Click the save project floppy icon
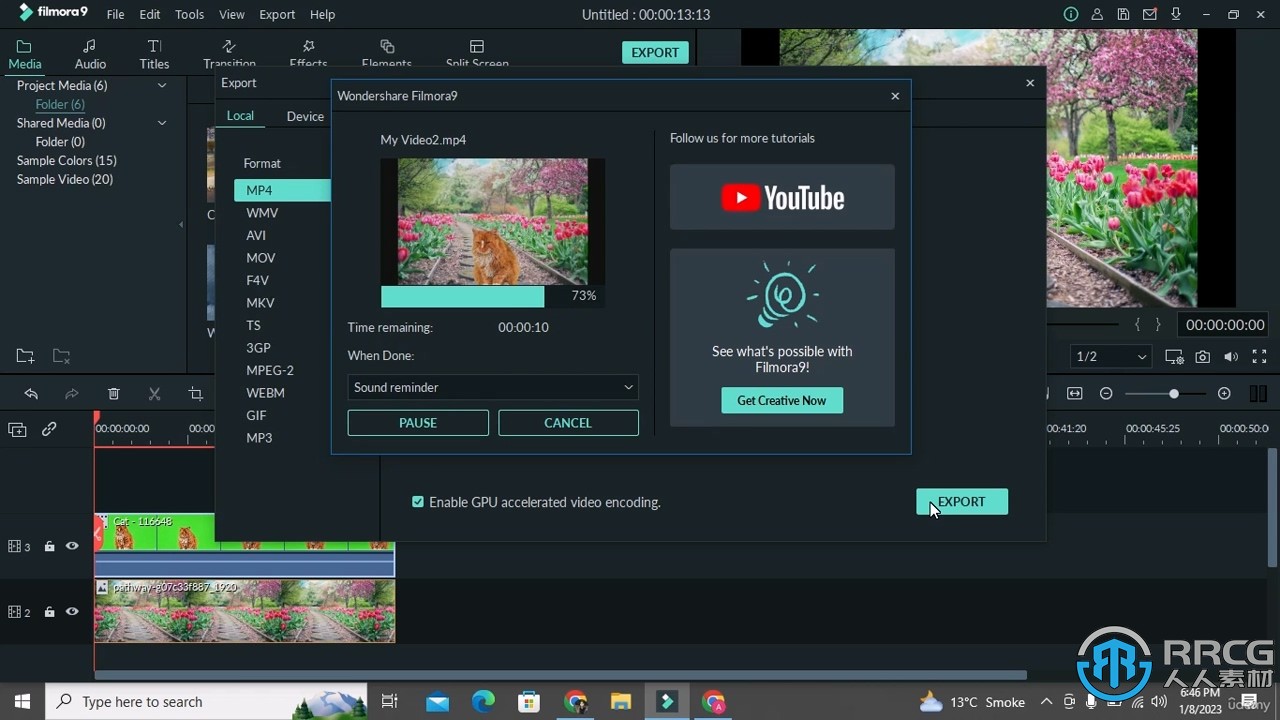The width and height of the screenshot is (1280, 720). pos(1124,14)
